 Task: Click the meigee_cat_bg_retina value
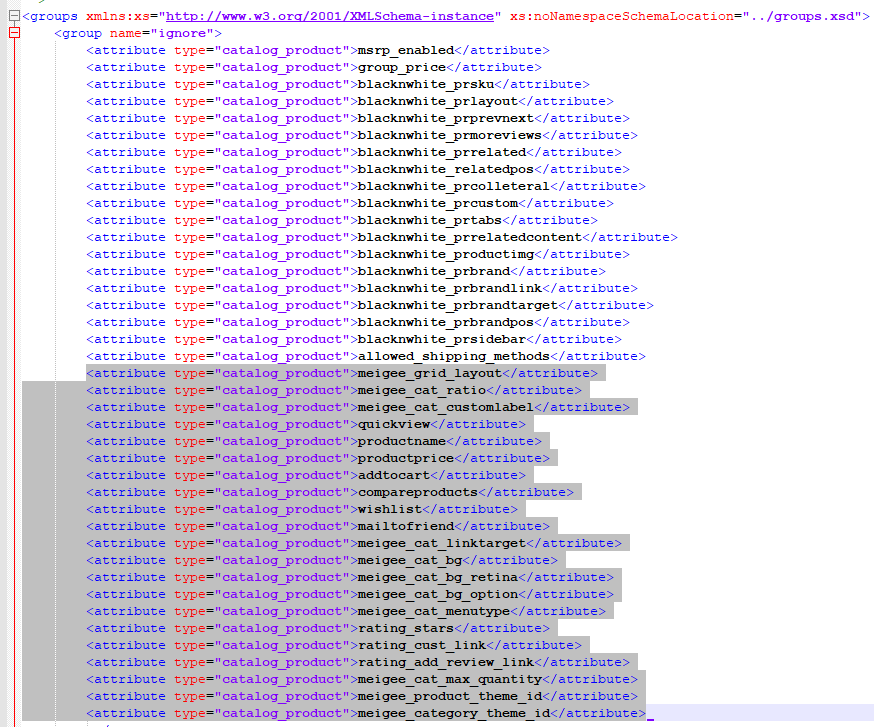tap(438, 578)
